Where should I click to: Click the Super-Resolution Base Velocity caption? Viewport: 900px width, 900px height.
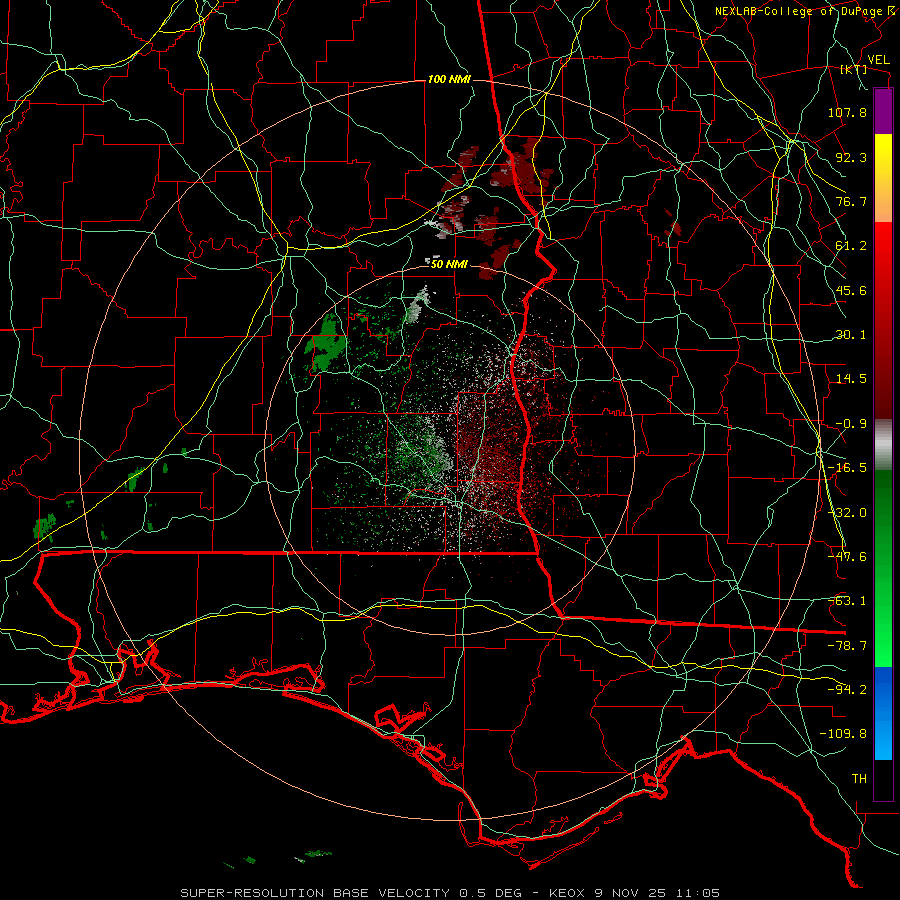pos(449,893)
